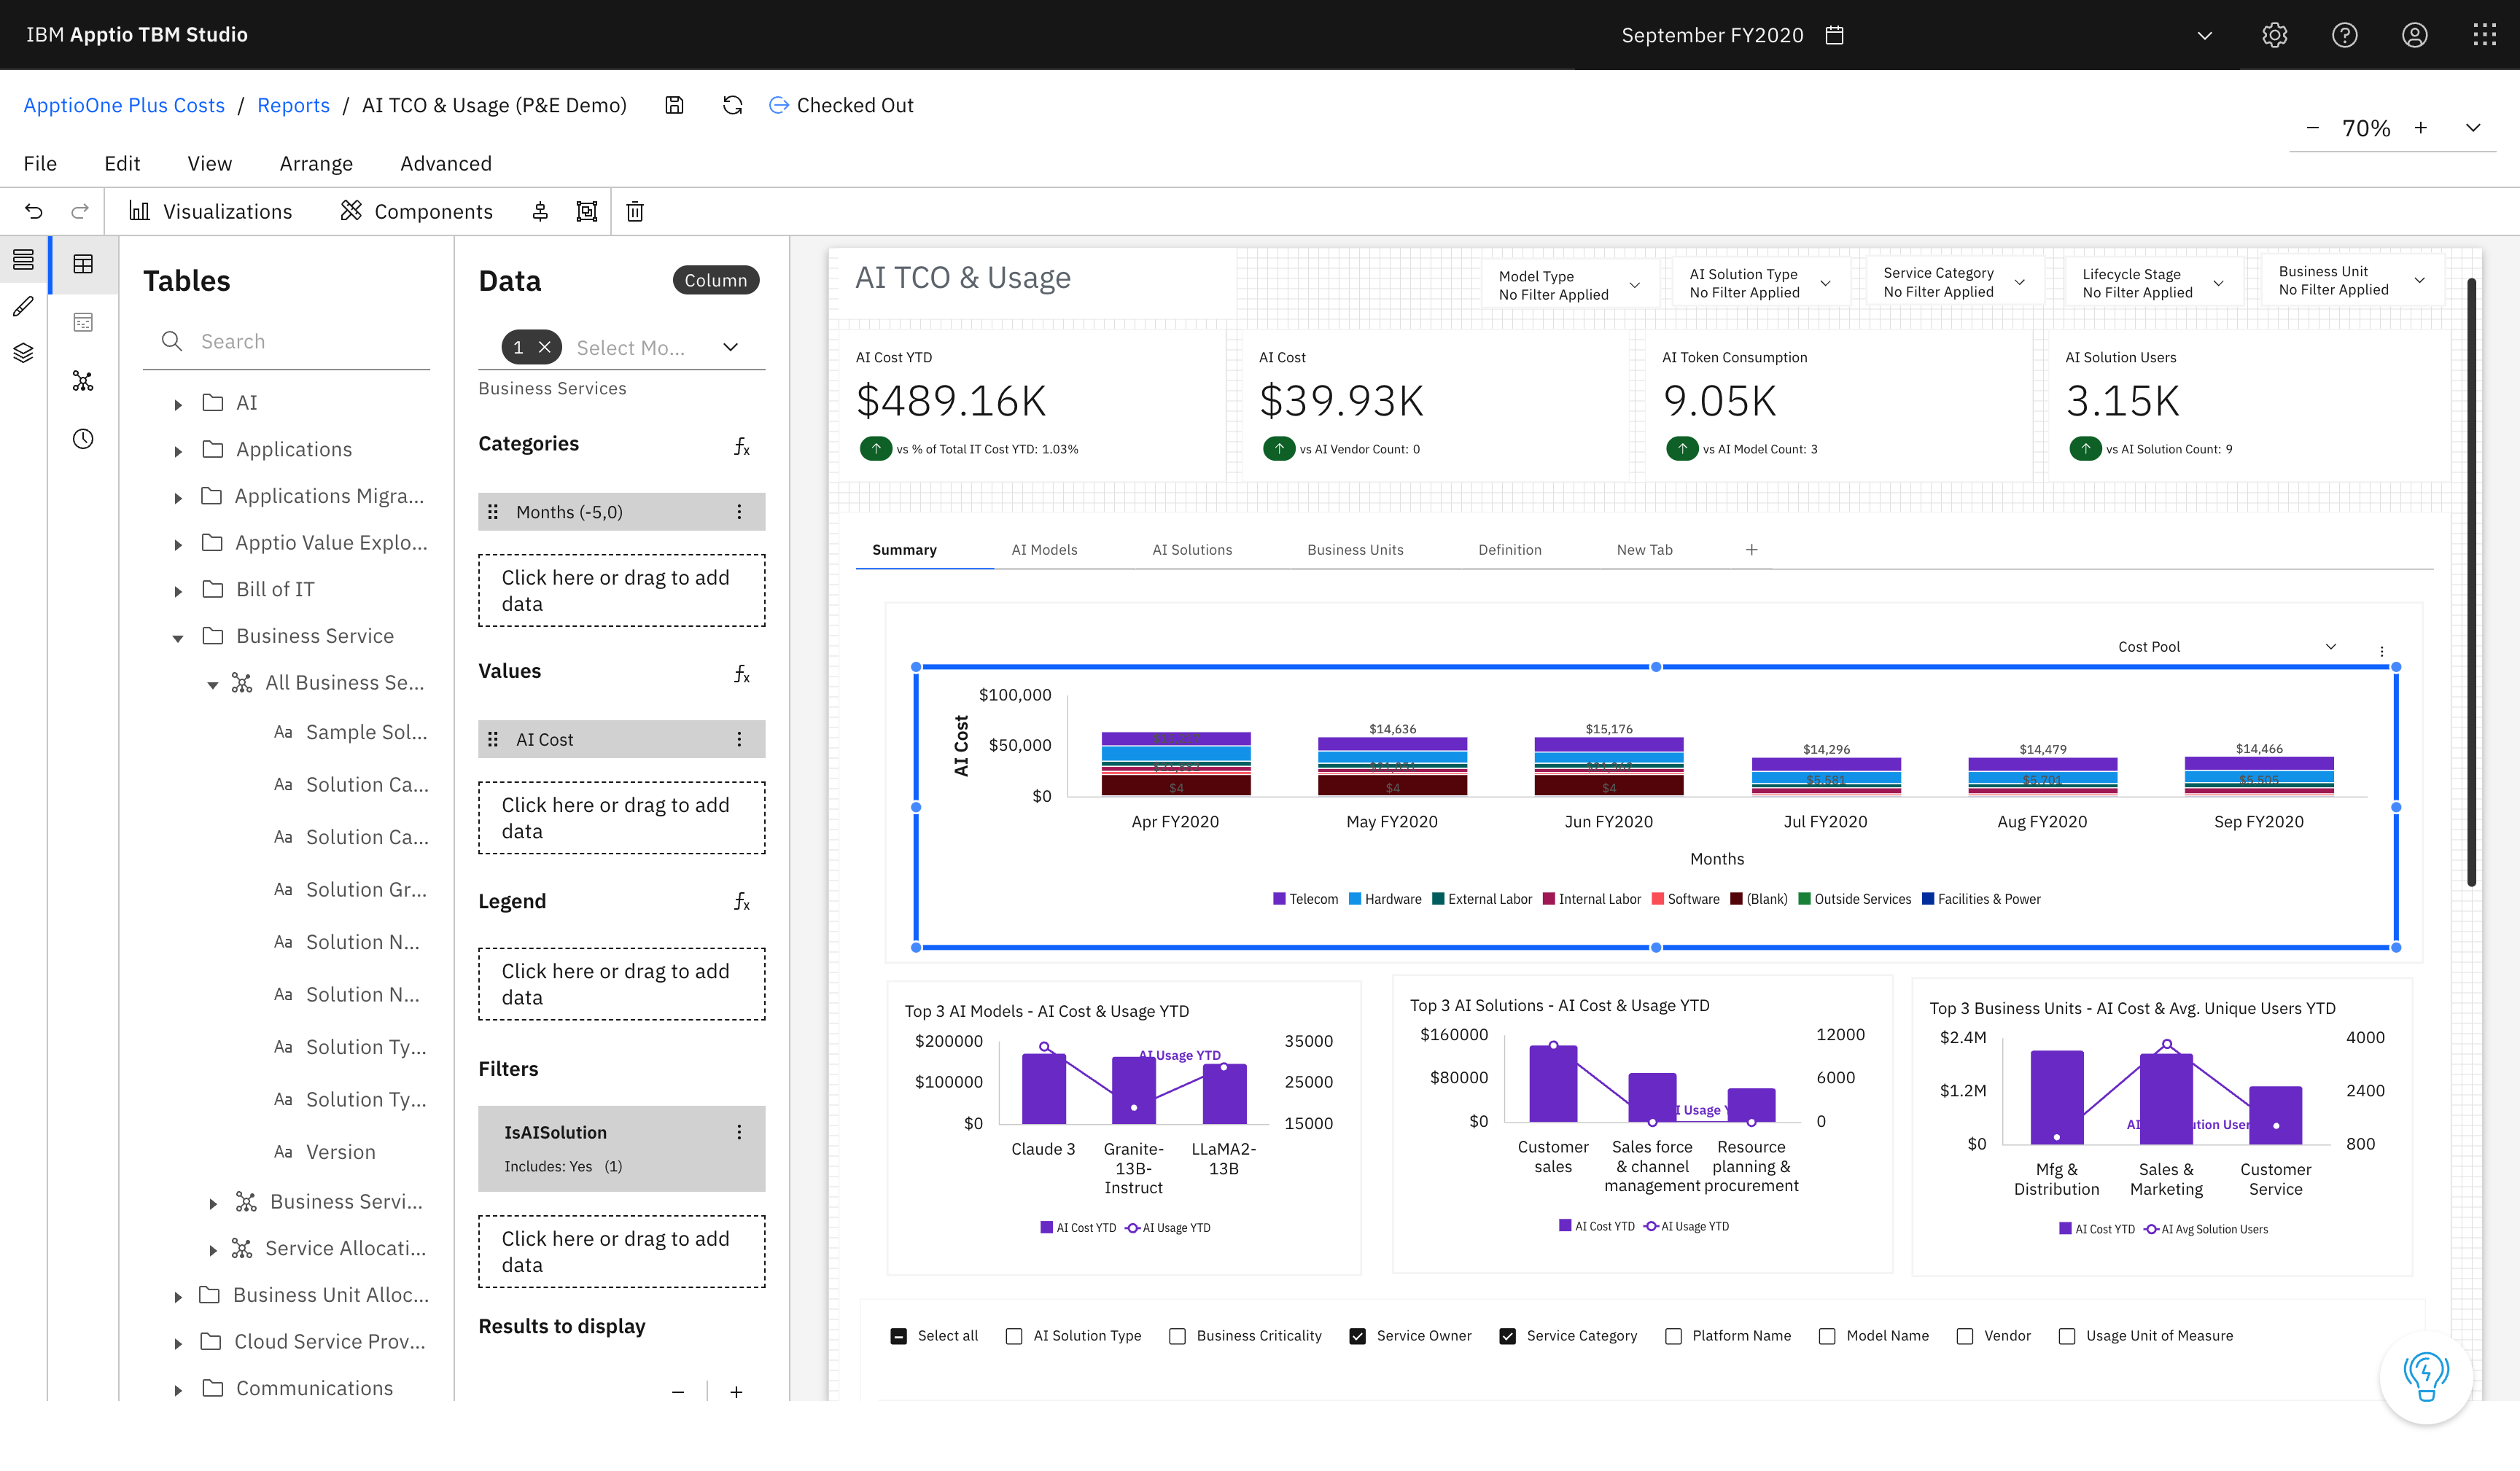Open the lightbulb assistant button
Screen dimensions: 2520x1471
[2425, 1376]
